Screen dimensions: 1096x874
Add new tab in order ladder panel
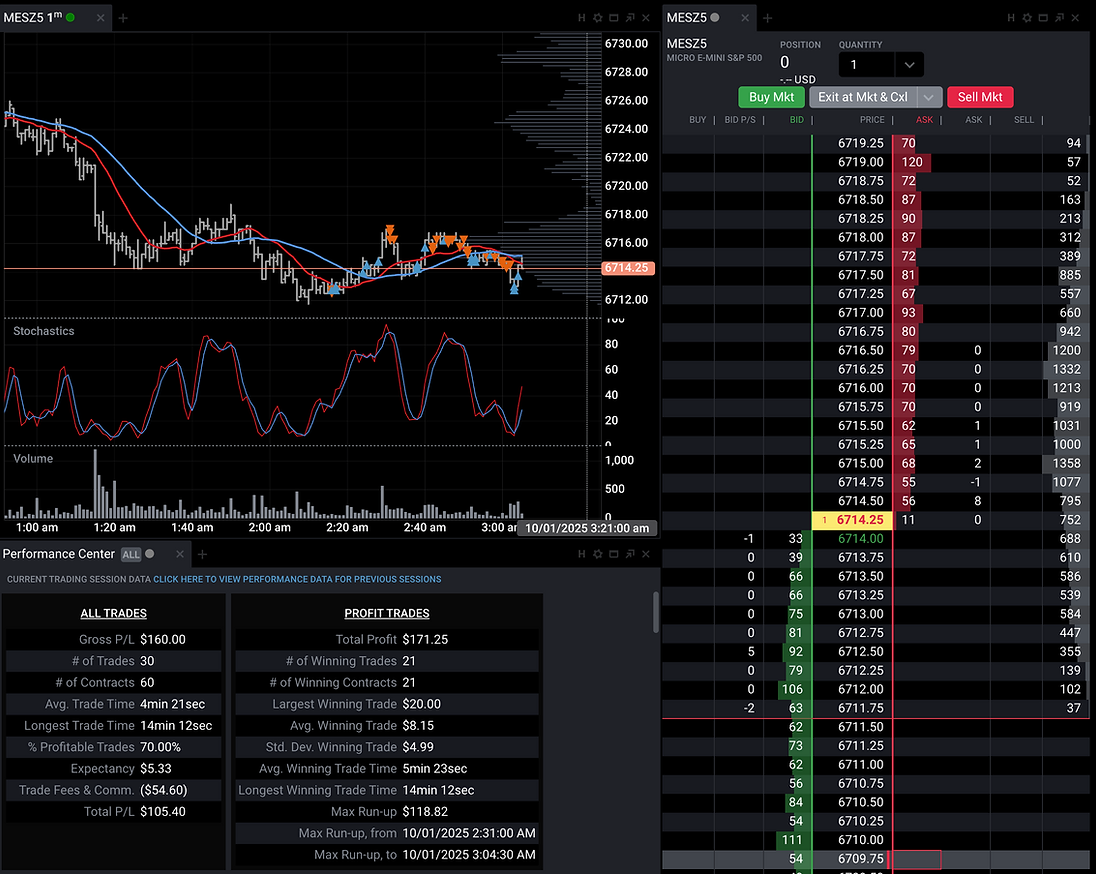[x=767, y=18]
